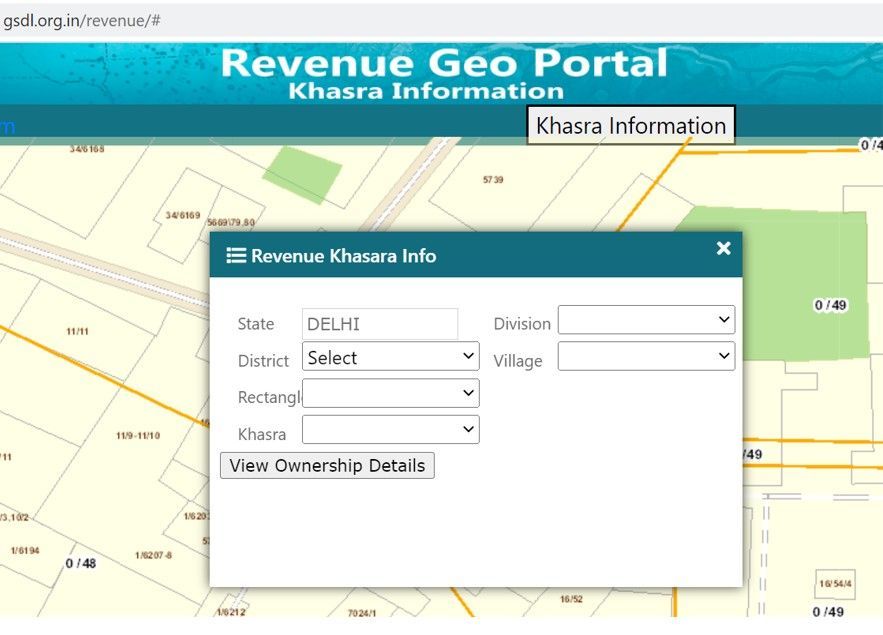The width and height of the screenshot is (883, 635).
Task: Click the State field showing DELHI
Action: 379,323
